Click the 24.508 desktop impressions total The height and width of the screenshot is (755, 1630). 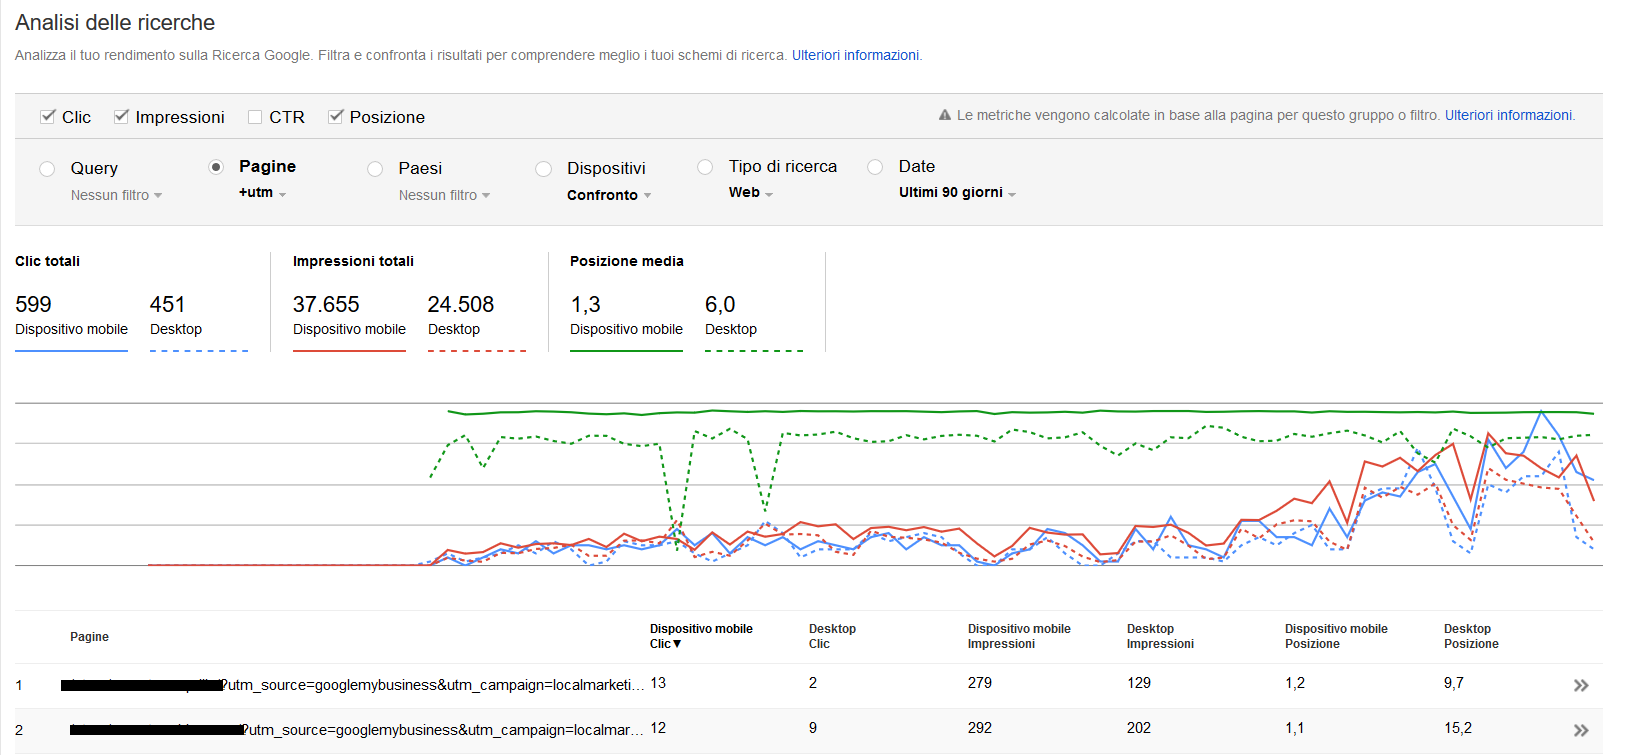pos(461,304)
